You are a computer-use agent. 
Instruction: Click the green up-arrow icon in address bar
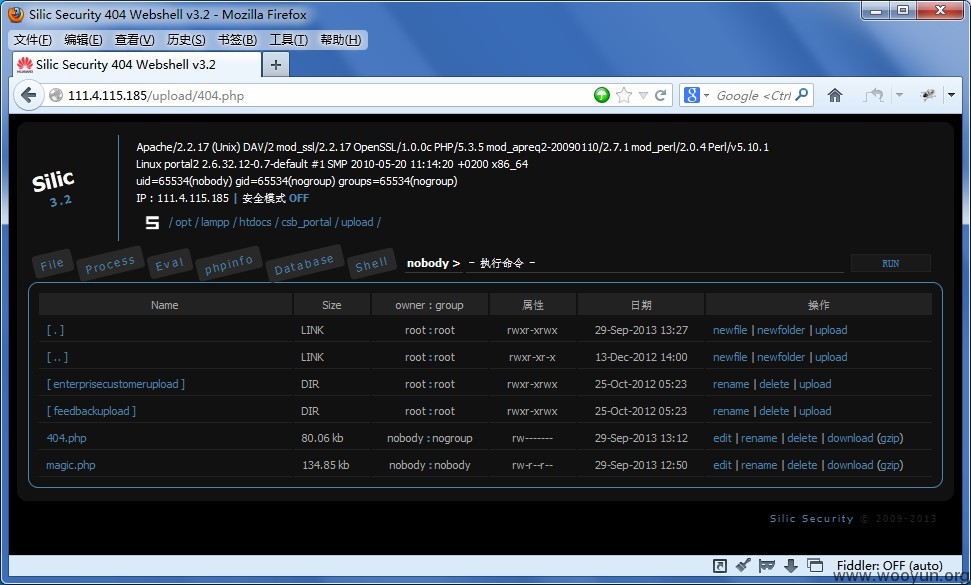click(601, 95)
